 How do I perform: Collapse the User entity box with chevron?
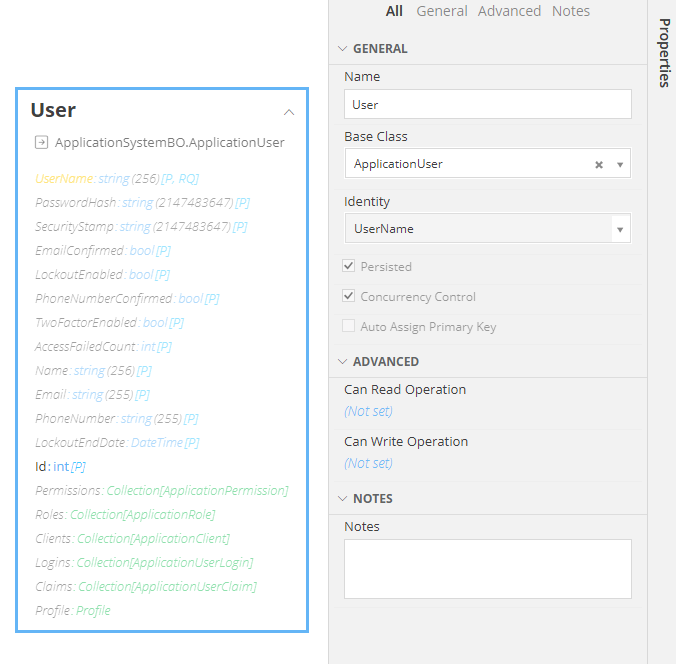point(289,112)
